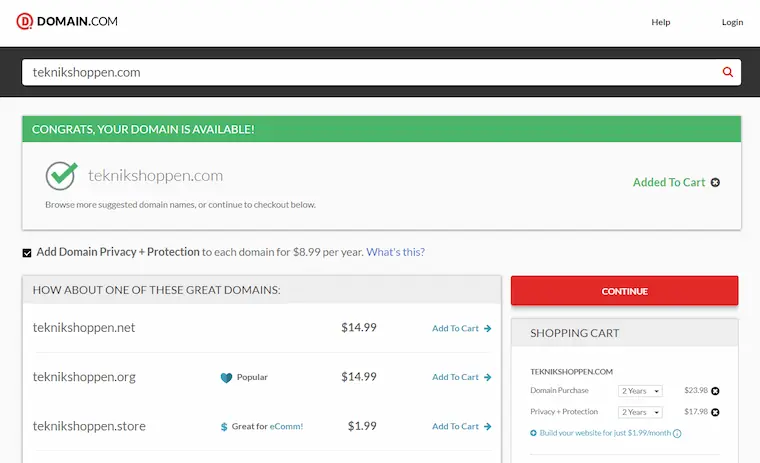Click the $23.98 Domain Purchase price

point(696,390)
